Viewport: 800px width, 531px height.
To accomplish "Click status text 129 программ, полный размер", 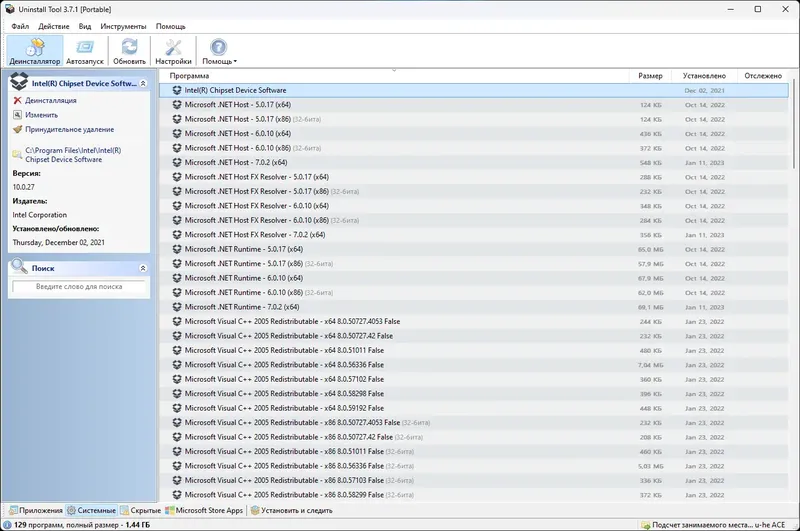I will [82, 525].
